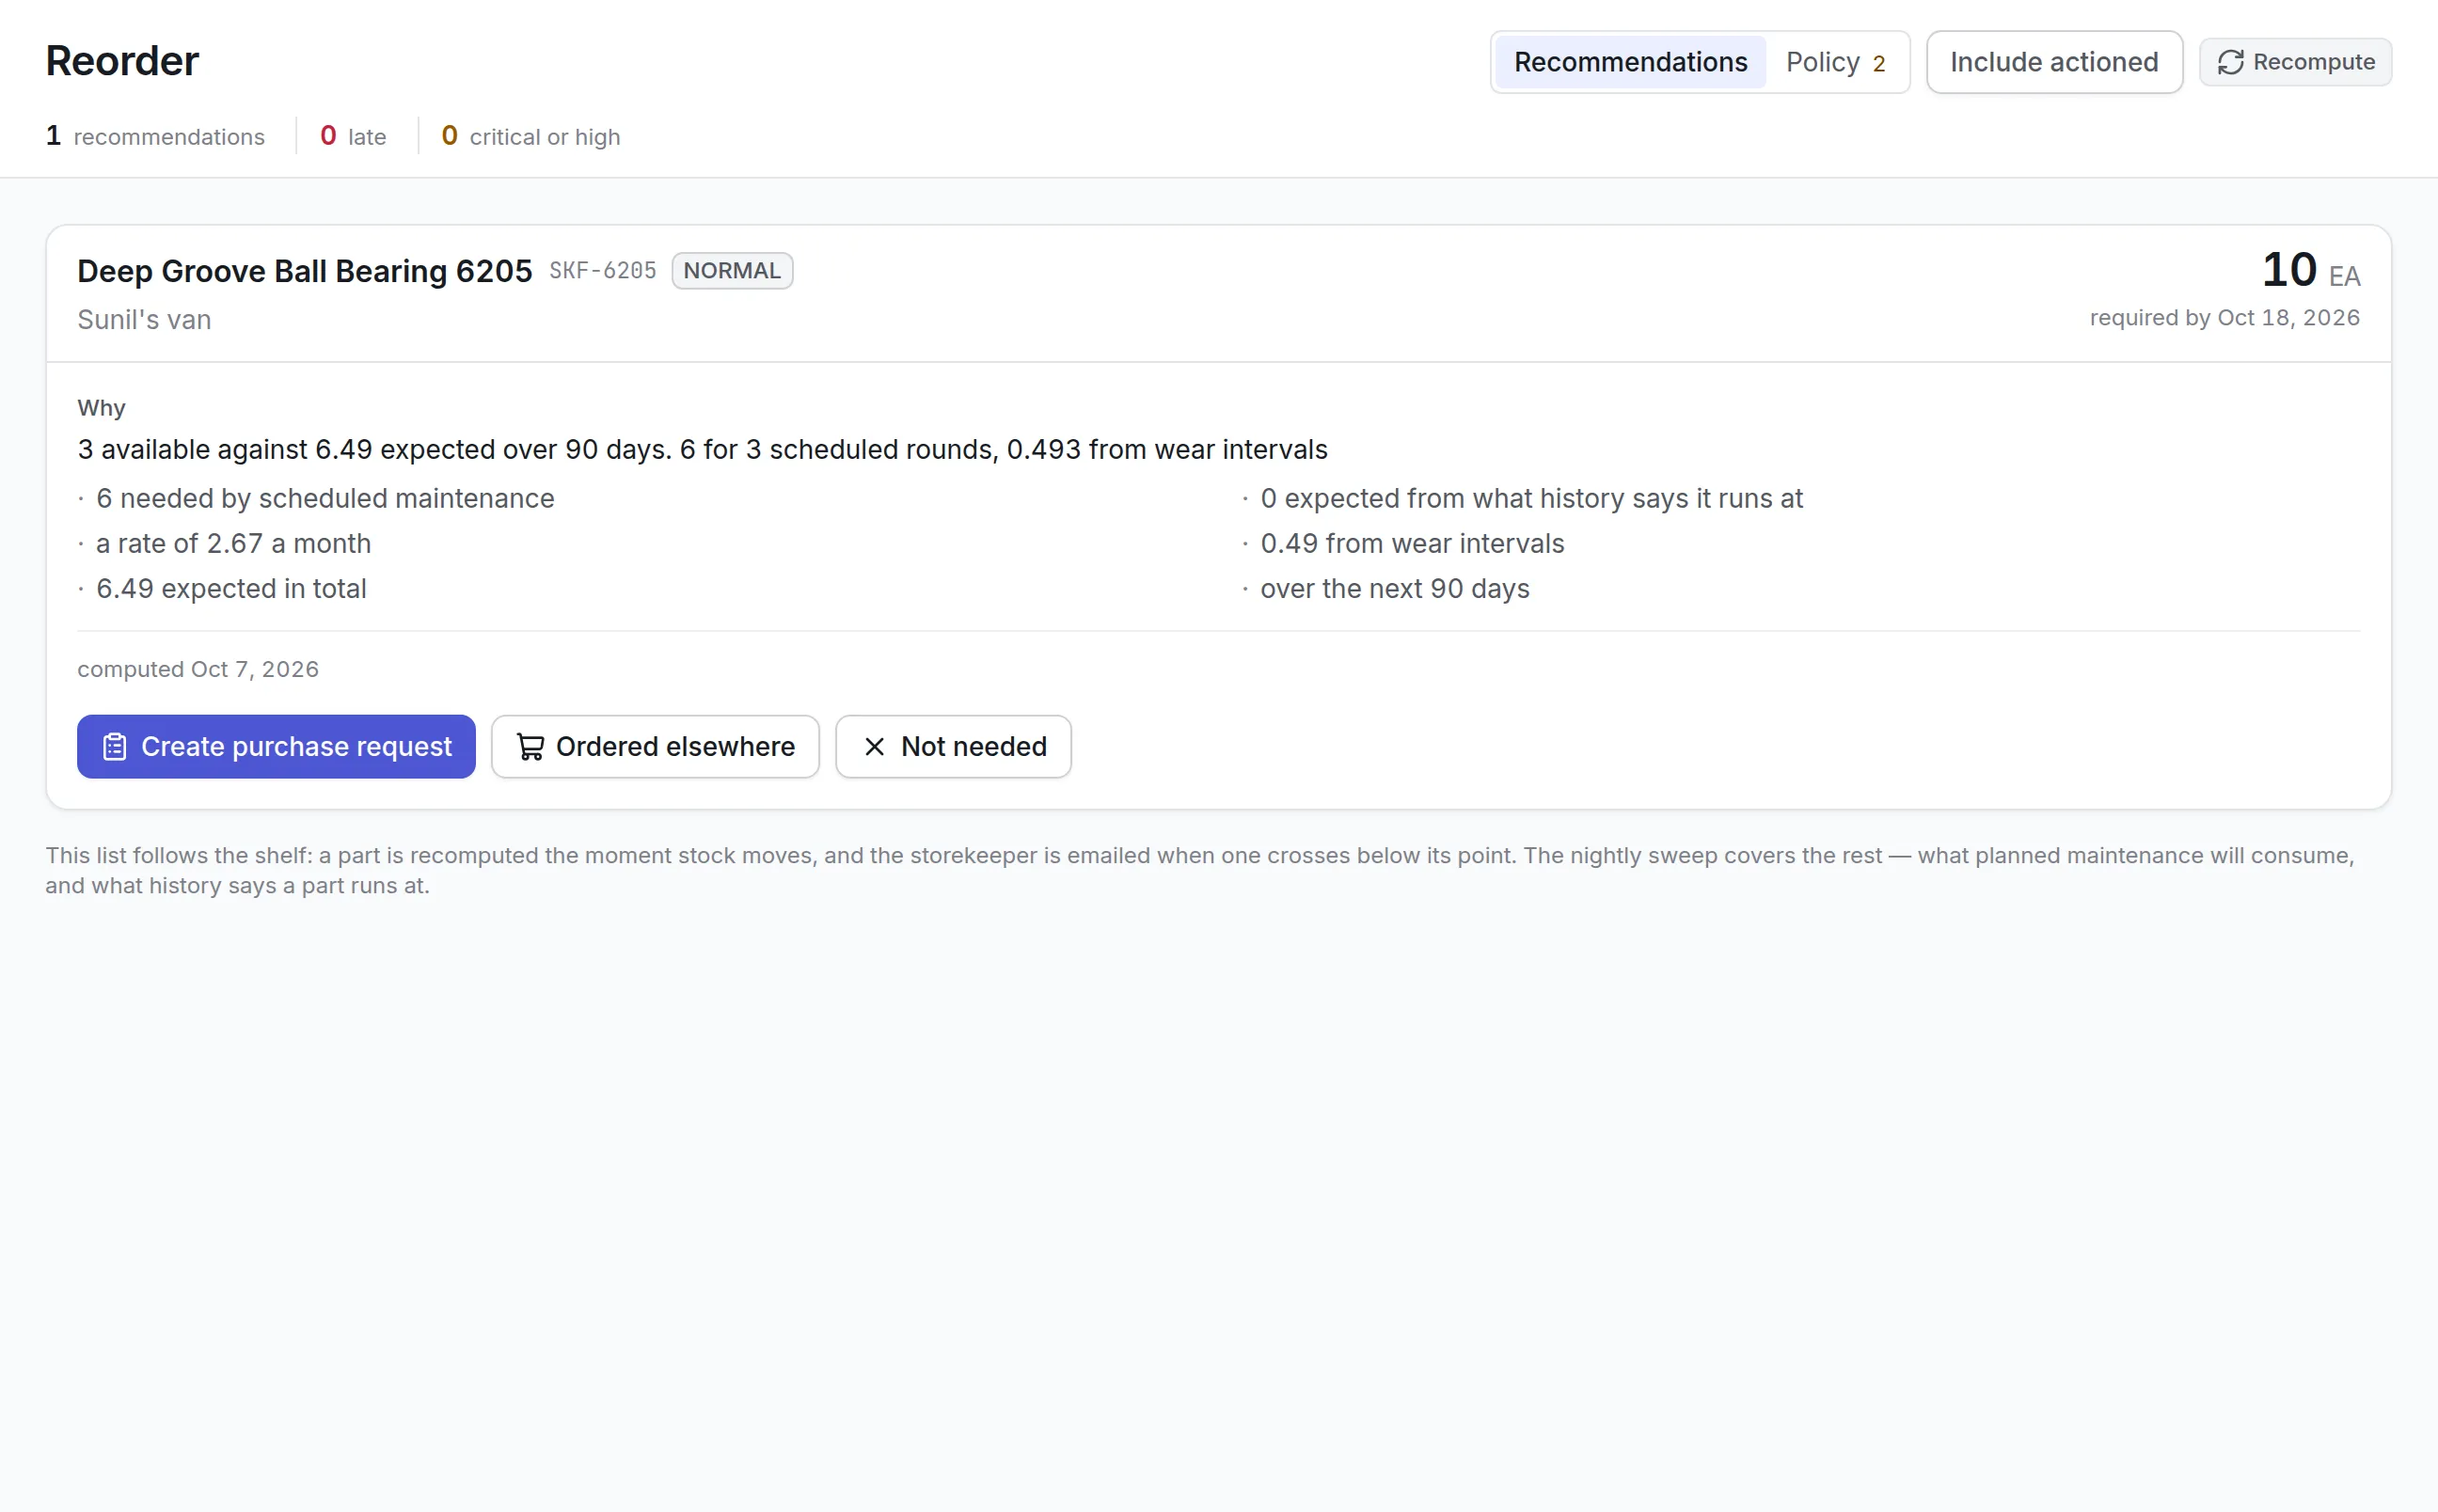Click the 0 critical or high counter
This screenshot has height=1512, width=2438.
531,136
